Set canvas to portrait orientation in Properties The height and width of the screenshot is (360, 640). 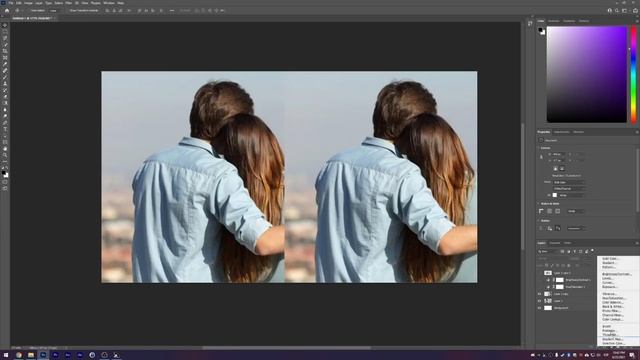555,168
